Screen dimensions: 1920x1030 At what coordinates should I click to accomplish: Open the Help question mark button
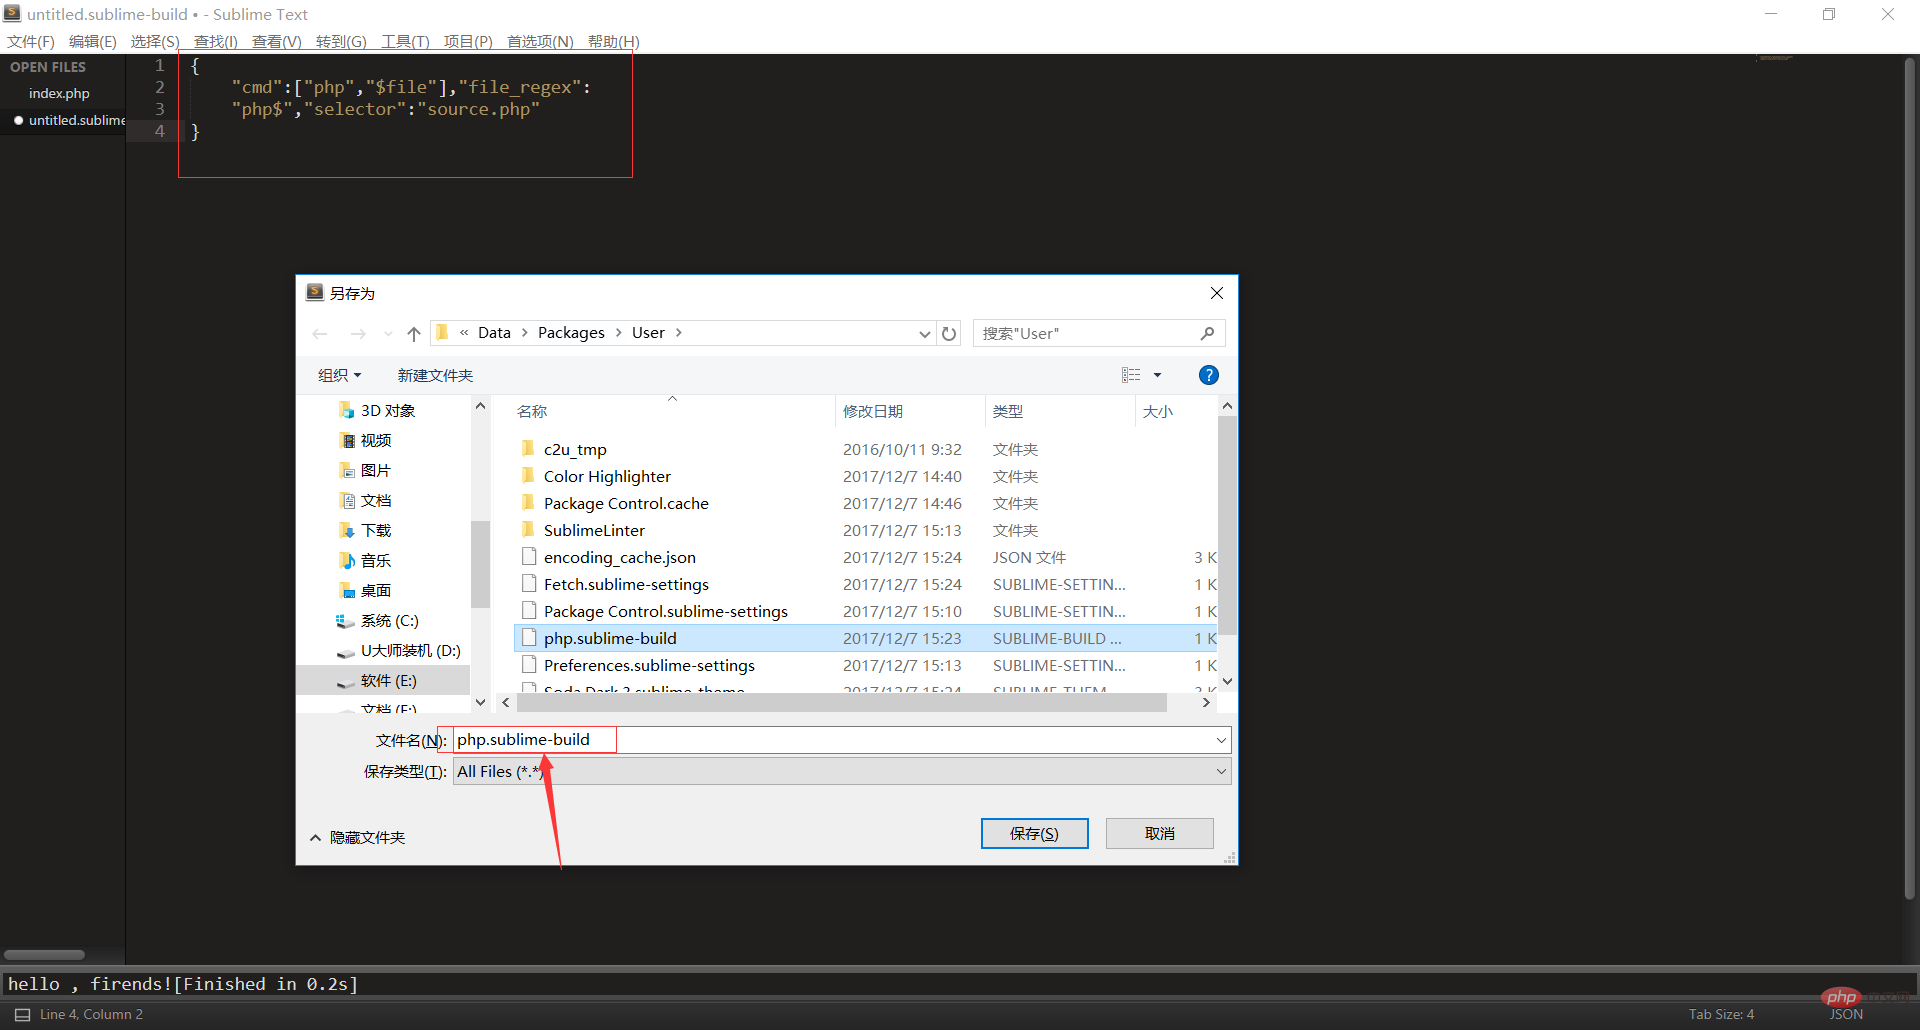[x=1208, y=375]
